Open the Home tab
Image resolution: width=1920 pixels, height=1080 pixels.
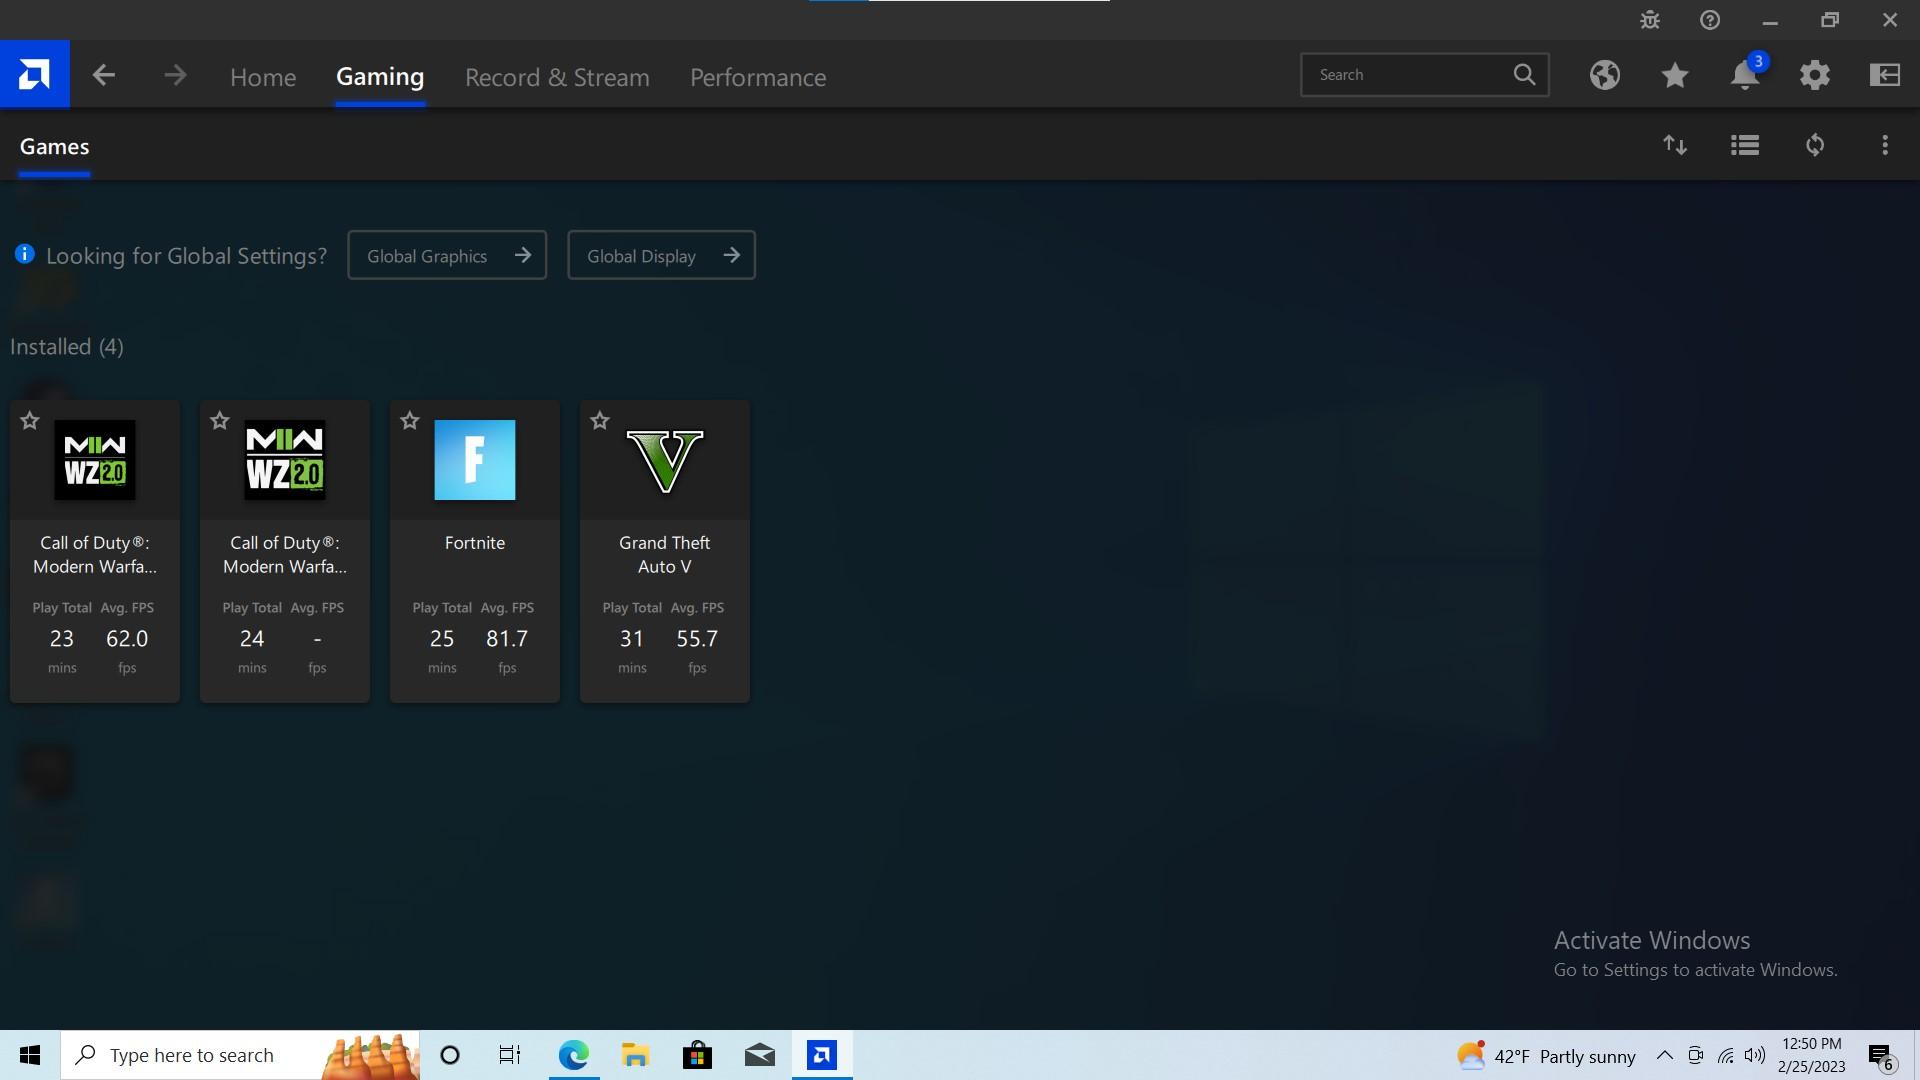coord(263,77)
